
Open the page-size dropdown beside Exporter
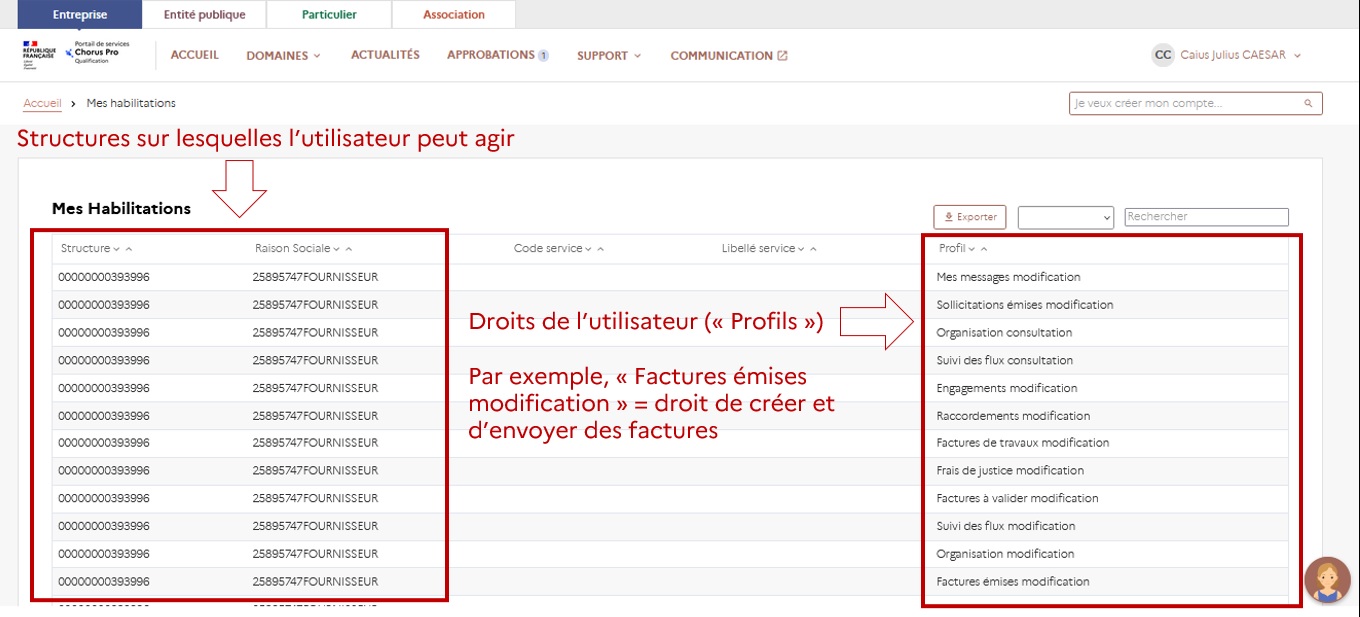(1065, 216)
